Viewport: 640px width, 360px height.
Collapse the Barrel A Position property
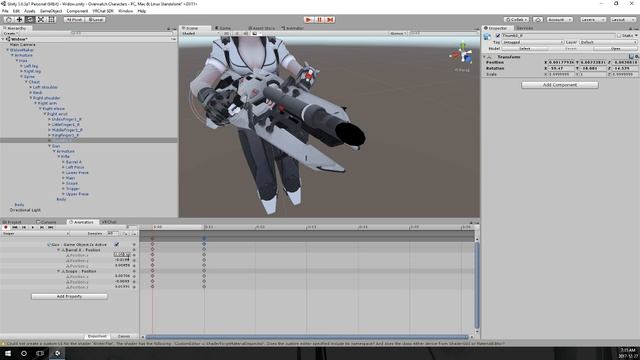[x=58, y=250]
